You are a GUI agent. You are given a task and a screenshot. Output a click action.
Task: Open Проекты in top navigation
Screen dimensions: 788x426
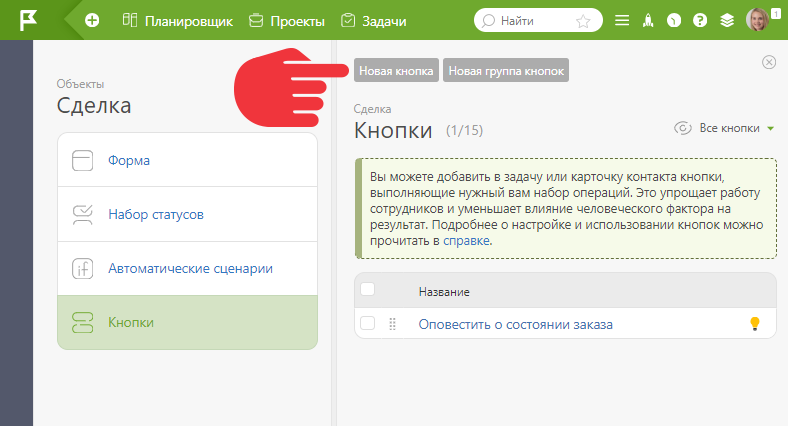287,21
